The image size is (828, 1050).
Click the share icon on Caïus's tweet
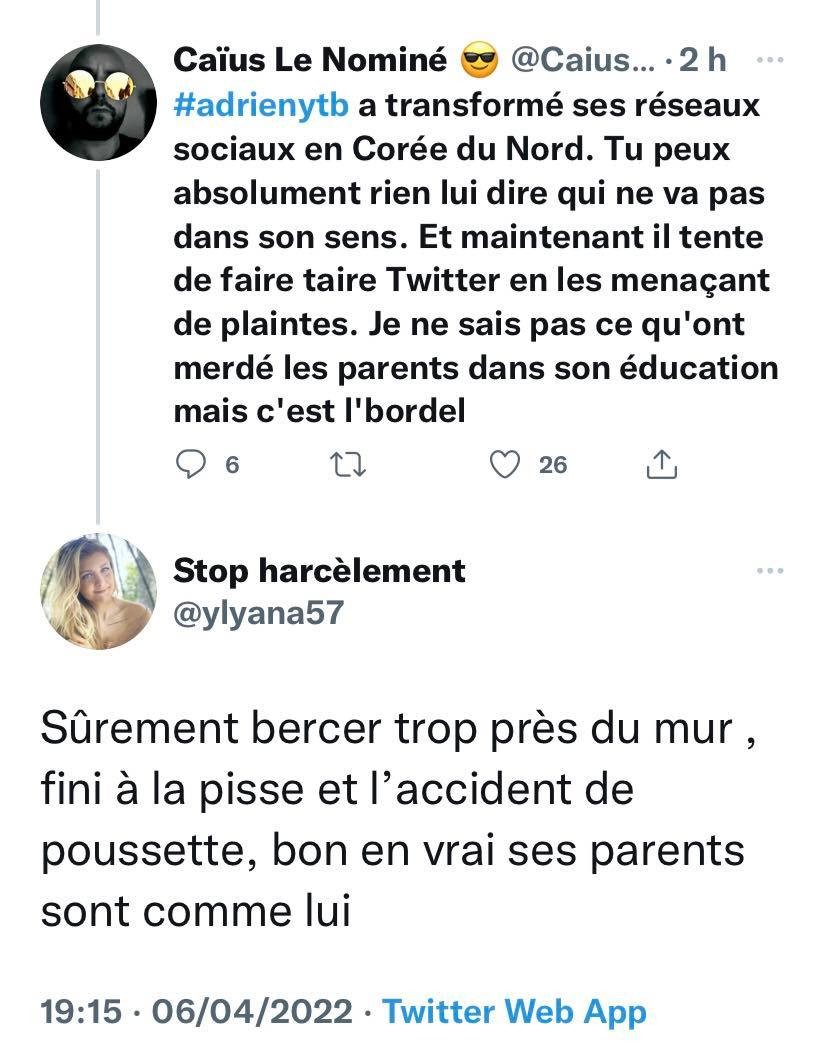(x=664, y=464)
